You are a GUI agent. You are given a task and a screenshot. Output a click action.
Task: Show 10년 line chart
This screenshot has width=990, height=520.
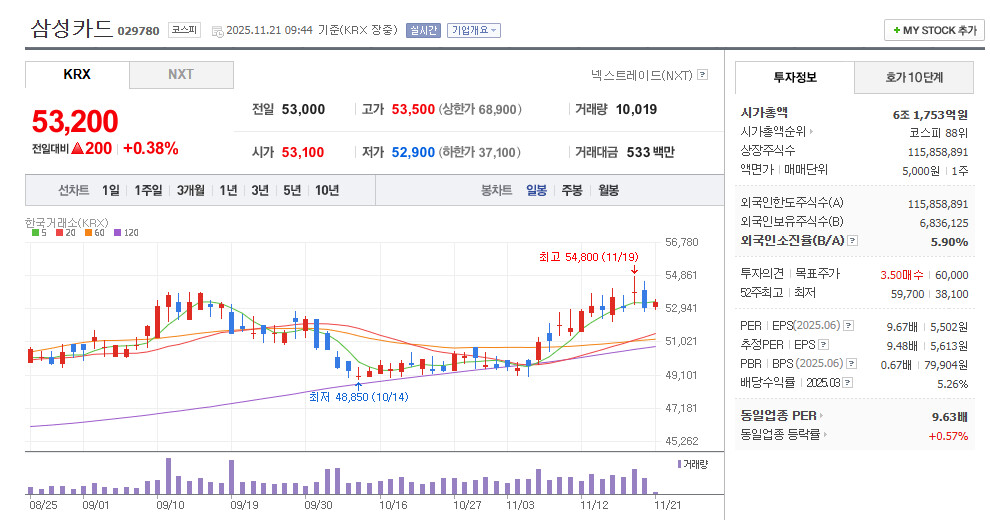tap(327, 190)
